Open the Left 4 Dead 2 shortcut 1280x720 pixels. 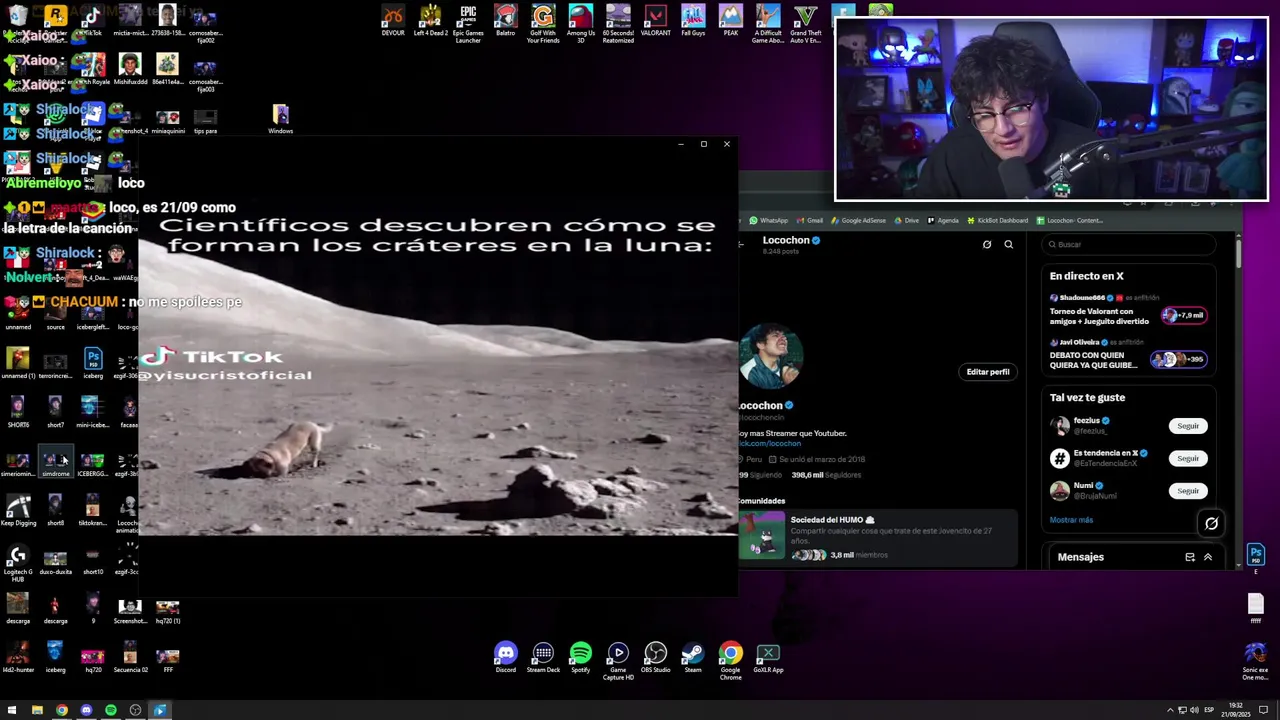tap(430, 21)
